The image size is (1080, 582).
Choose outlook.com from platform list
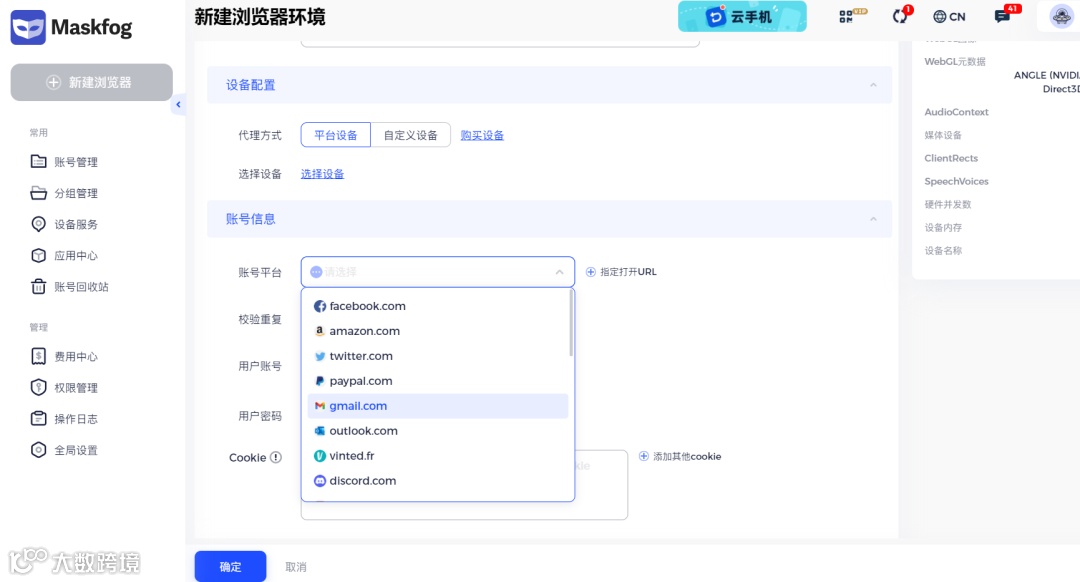click(437, 430)
